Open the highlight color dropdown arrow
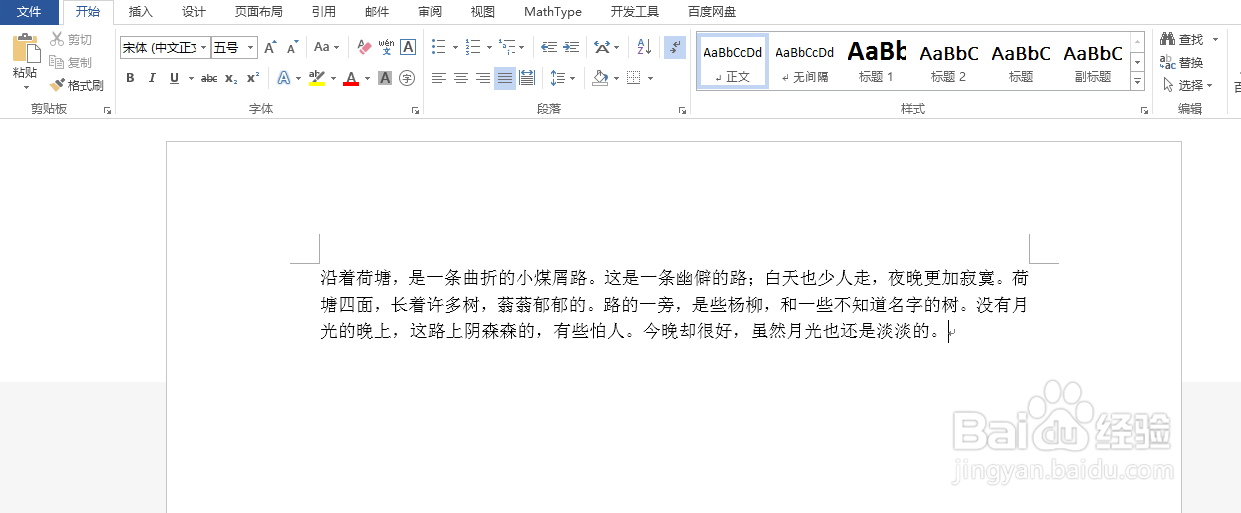Viewport: 1241px width, 513px height. [333, 78]
